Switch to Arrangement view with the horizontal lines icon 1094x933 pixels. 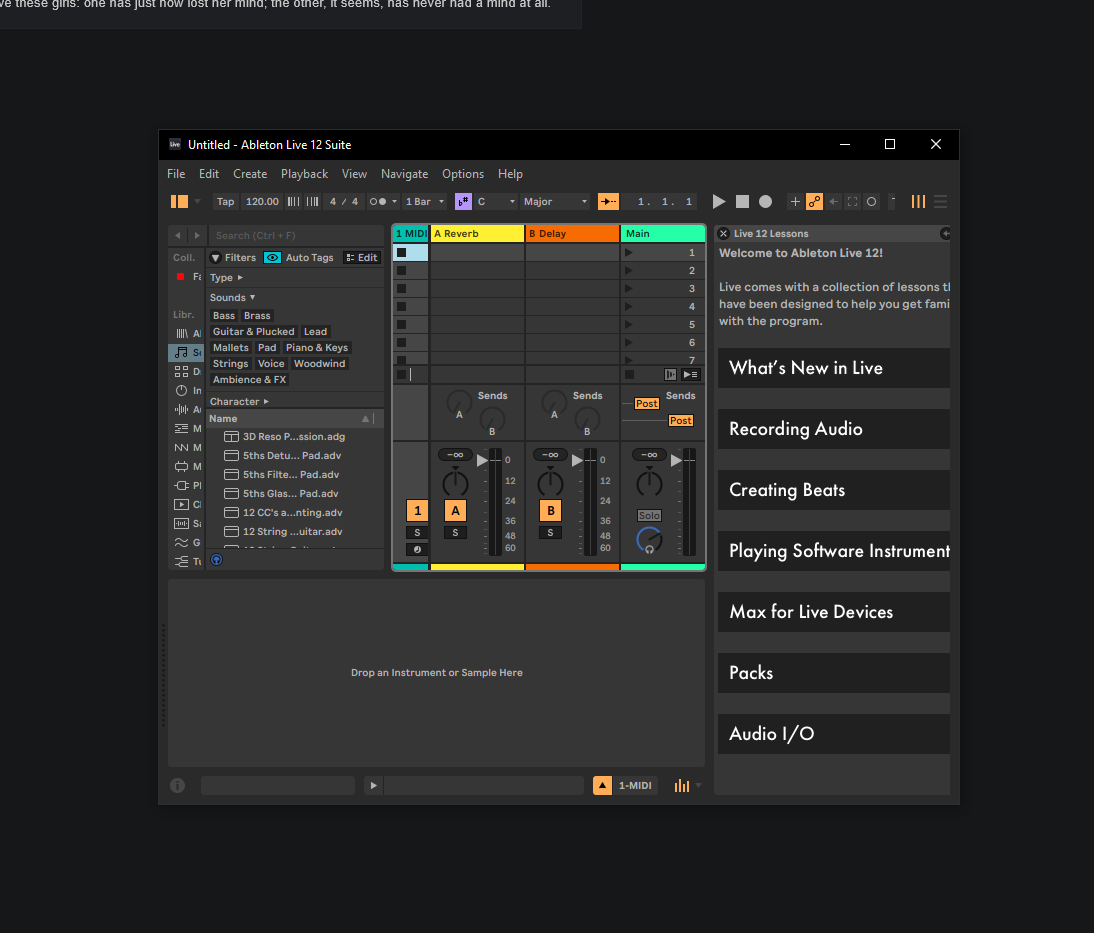click(x=941, y=202)
